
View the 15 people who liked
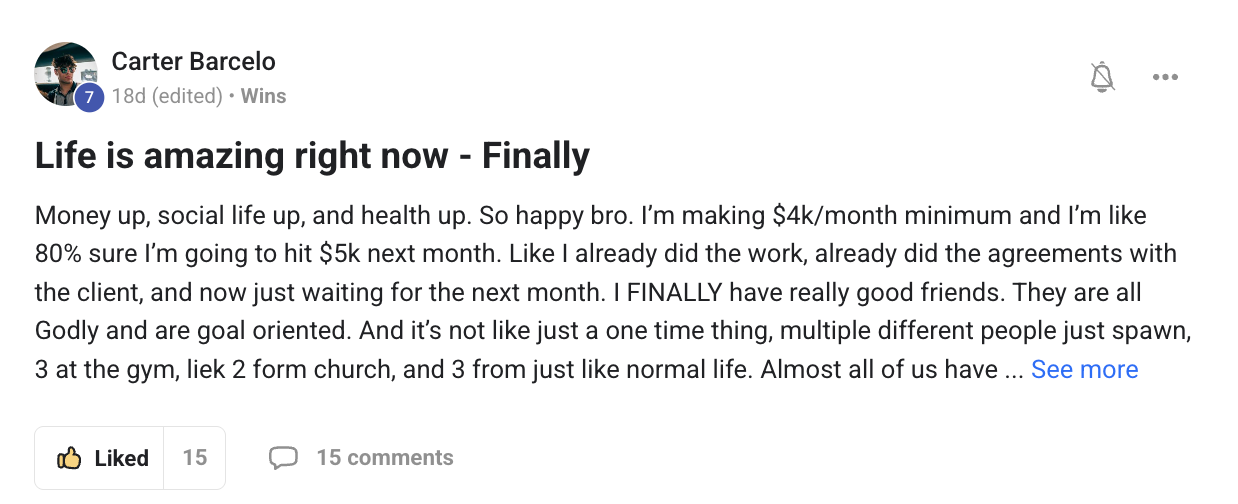[195, 458]
